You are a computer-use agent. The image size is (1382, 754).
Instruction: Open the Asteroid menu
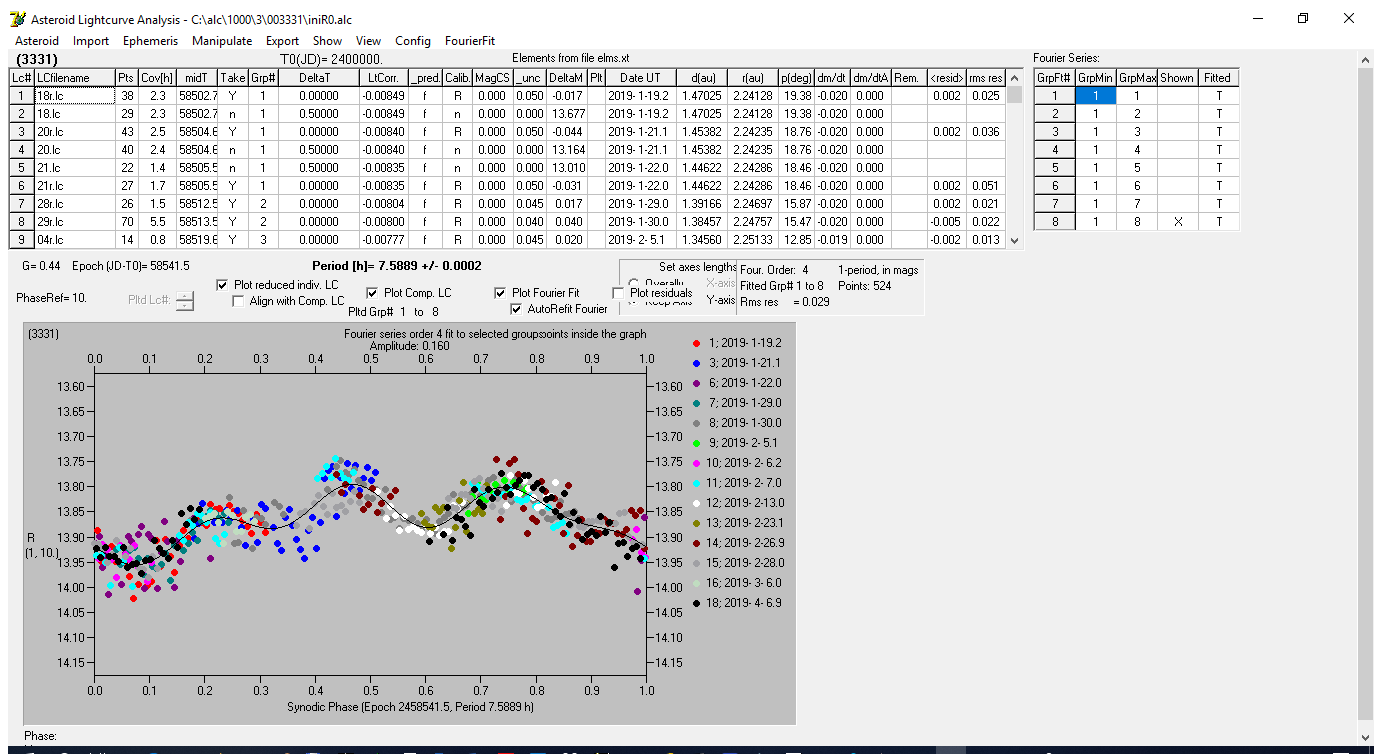(x=37, y=41)
